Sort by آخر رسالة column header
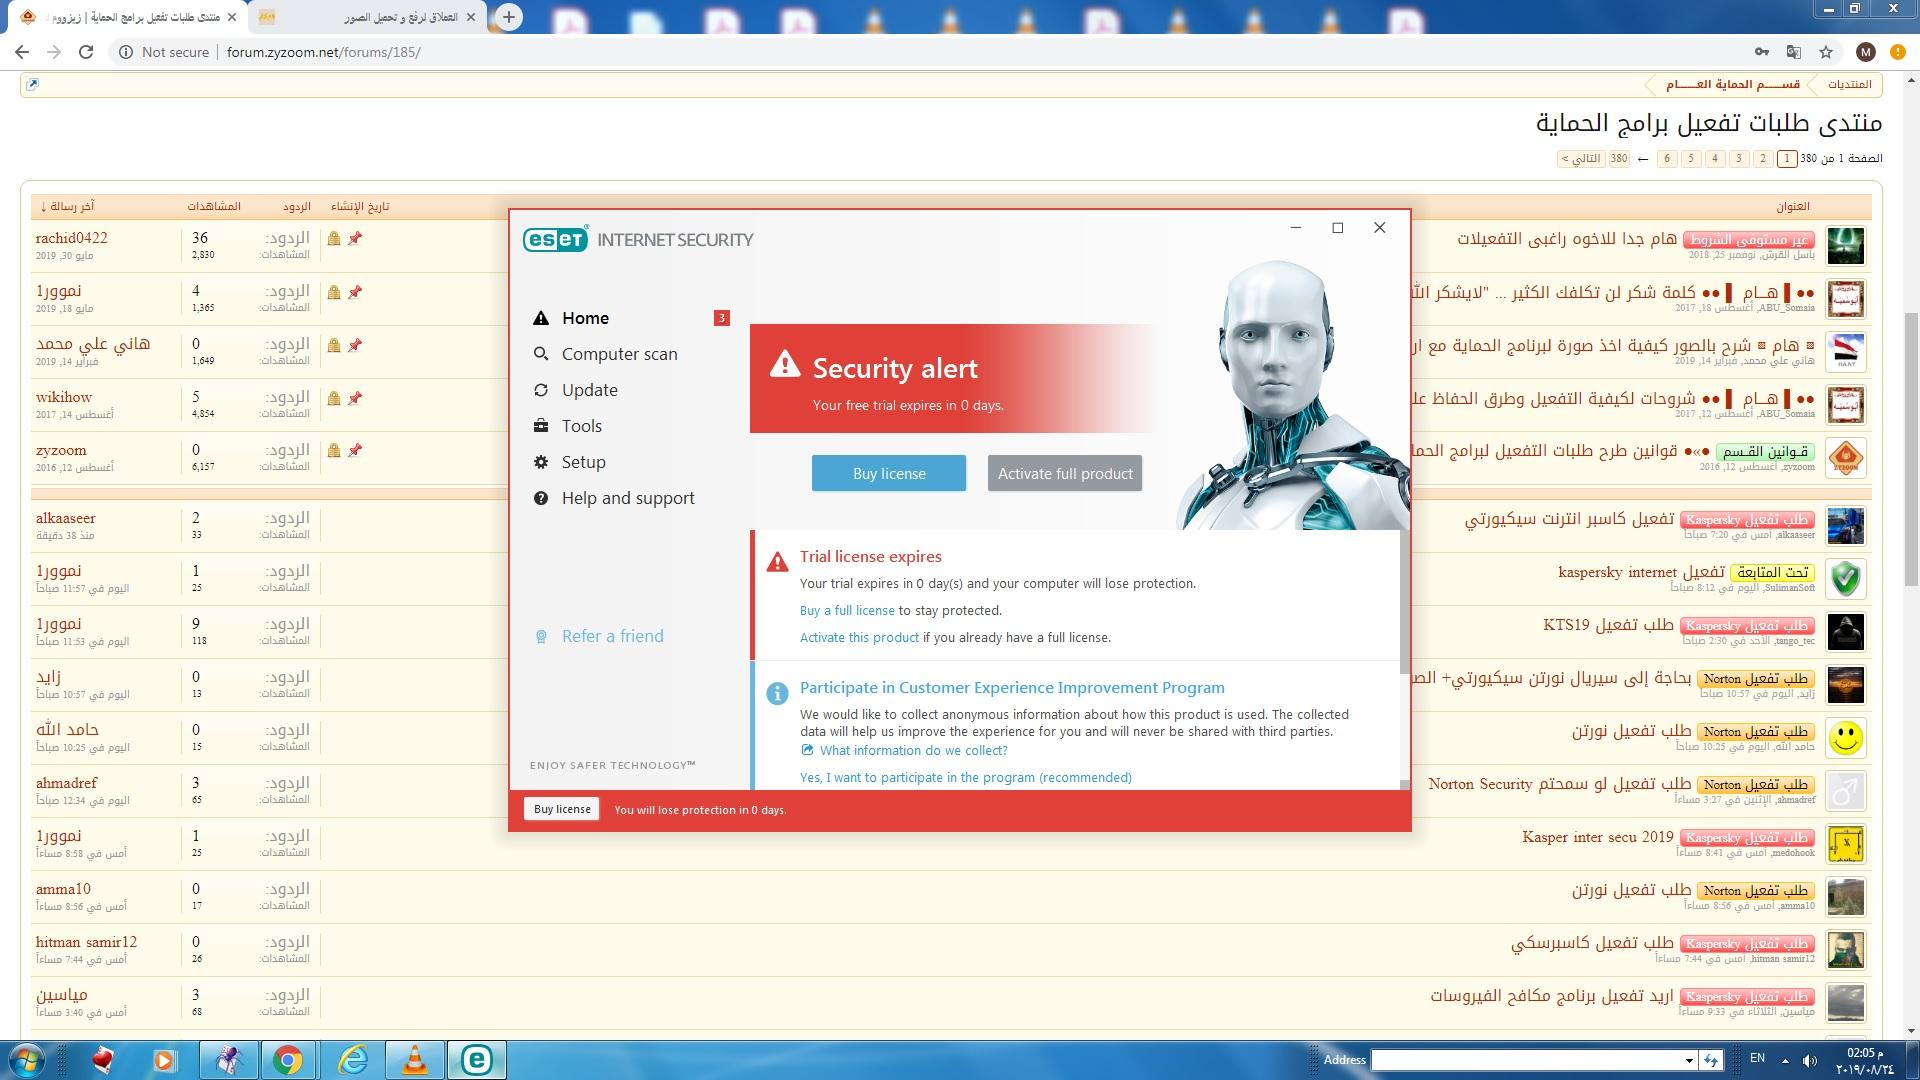Screen dimensions: 1920x1080 pyautogui.click(x=66, y=206)
